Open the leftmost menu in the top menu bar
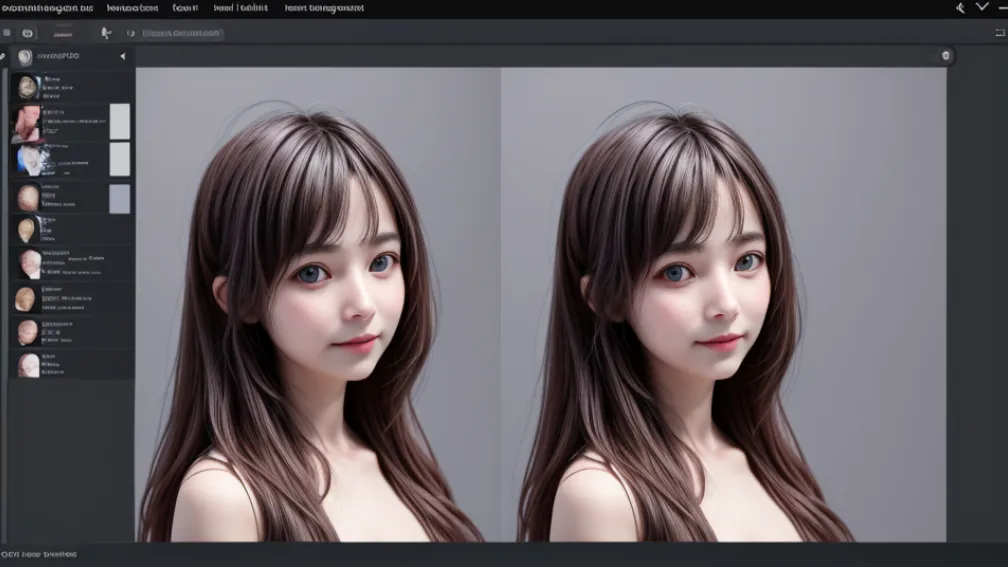 46,7
